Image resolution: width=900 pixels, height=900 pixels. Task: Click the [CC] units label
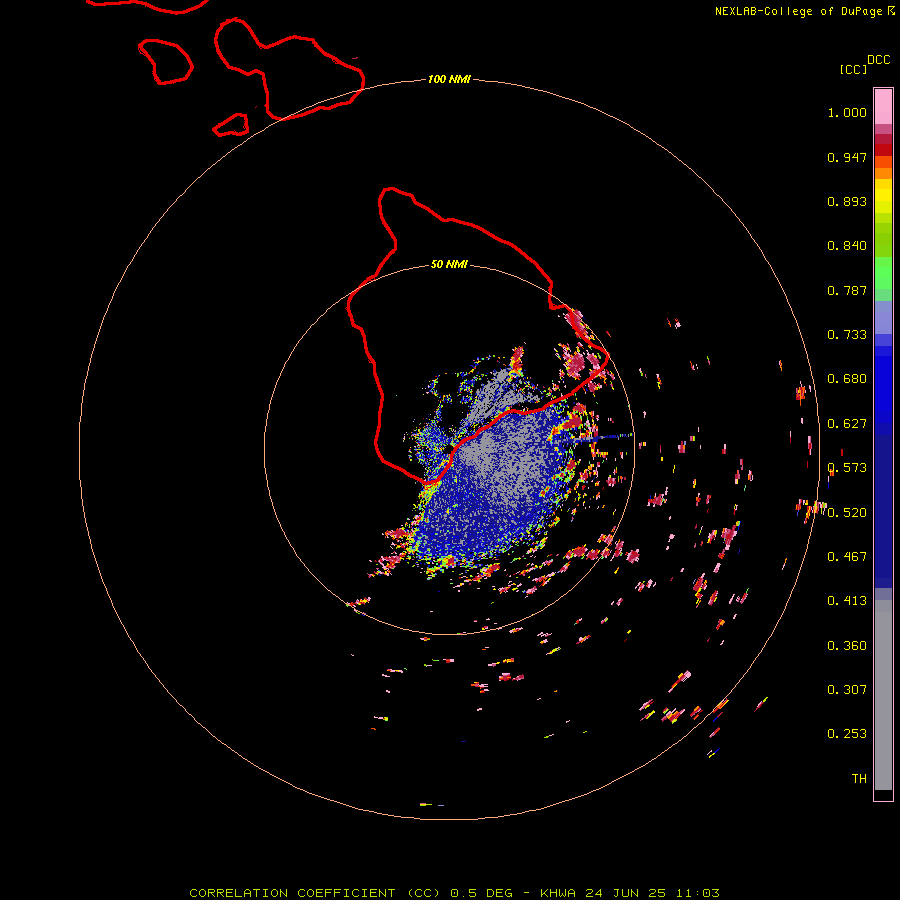pos(853,69)
